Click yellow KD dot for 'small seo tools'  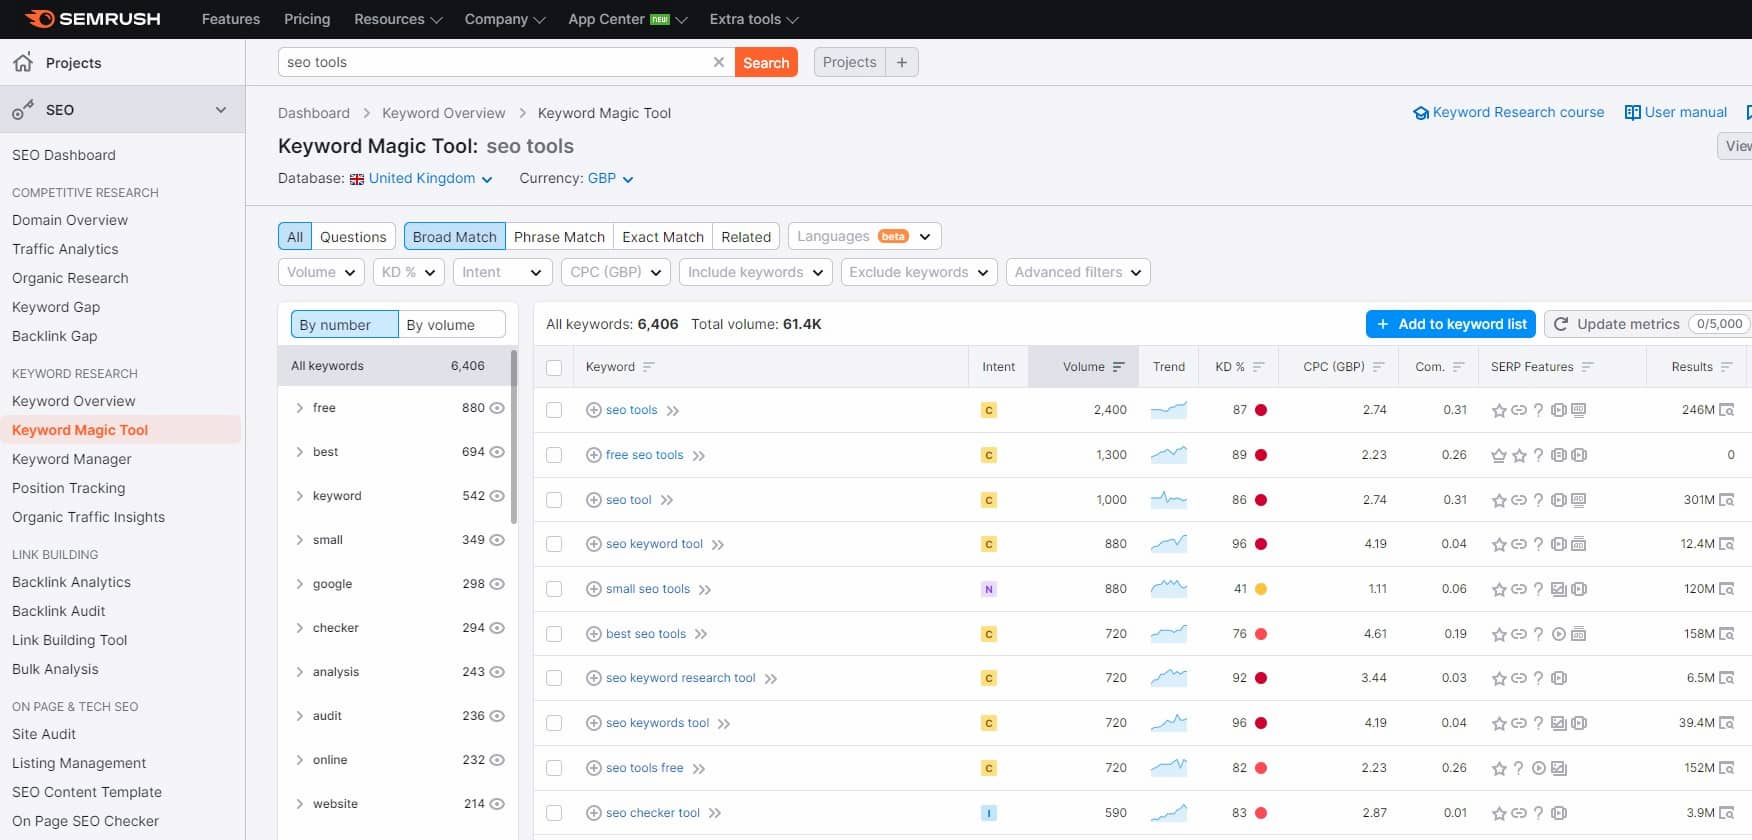point(1261,589)
